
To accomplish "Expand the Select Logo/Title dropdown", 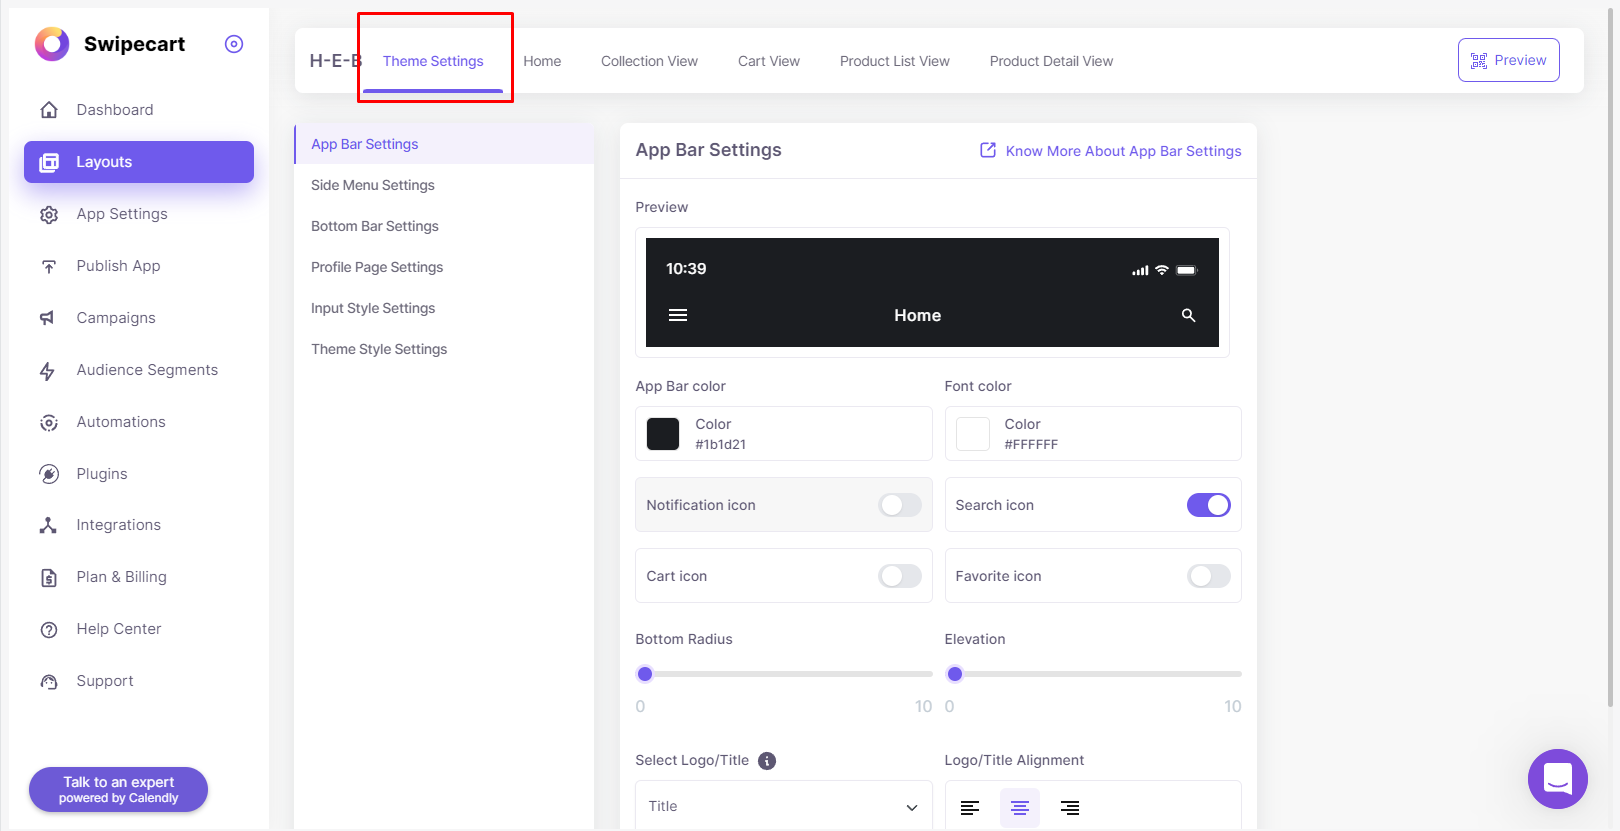I will tap(783, 807).
